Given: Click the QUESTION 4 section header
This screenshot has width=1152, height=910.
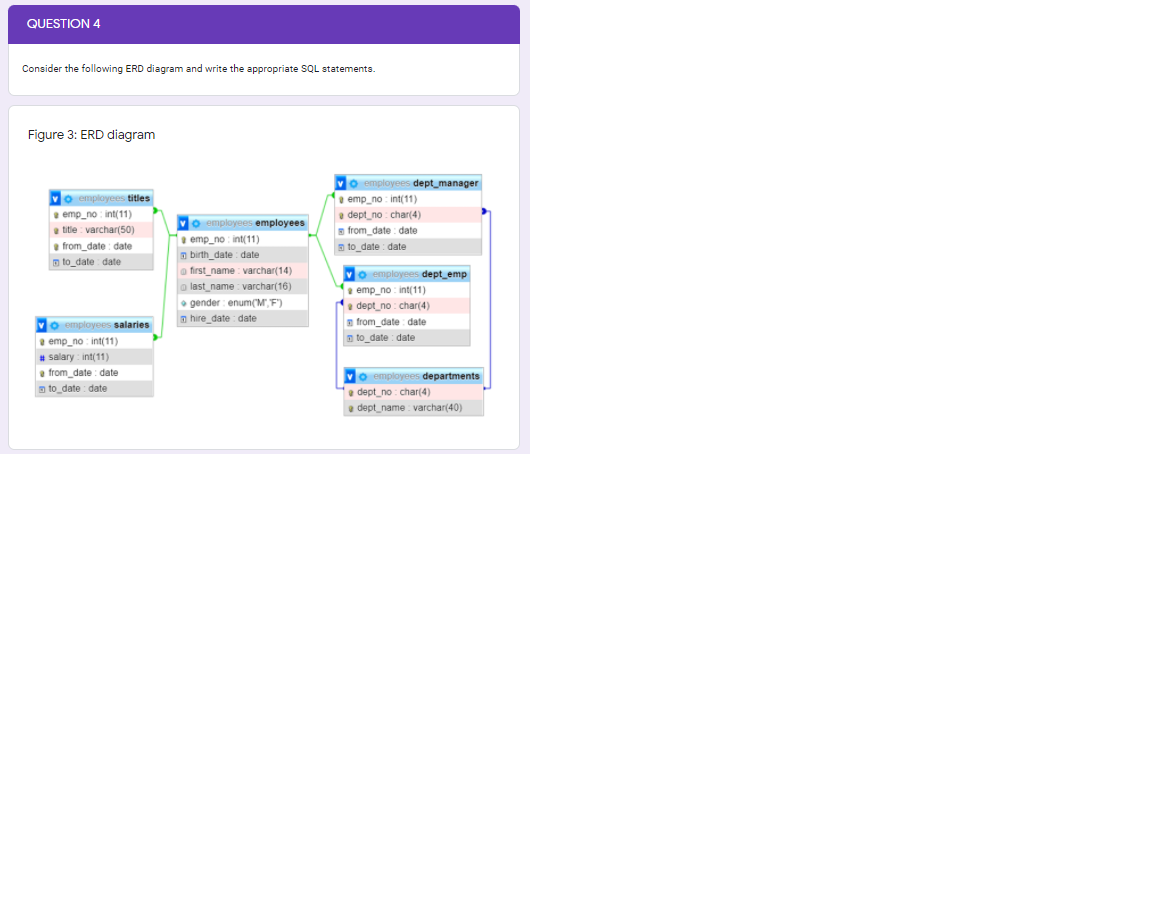Looking at the screenshot, I should [x=64, y=24].
